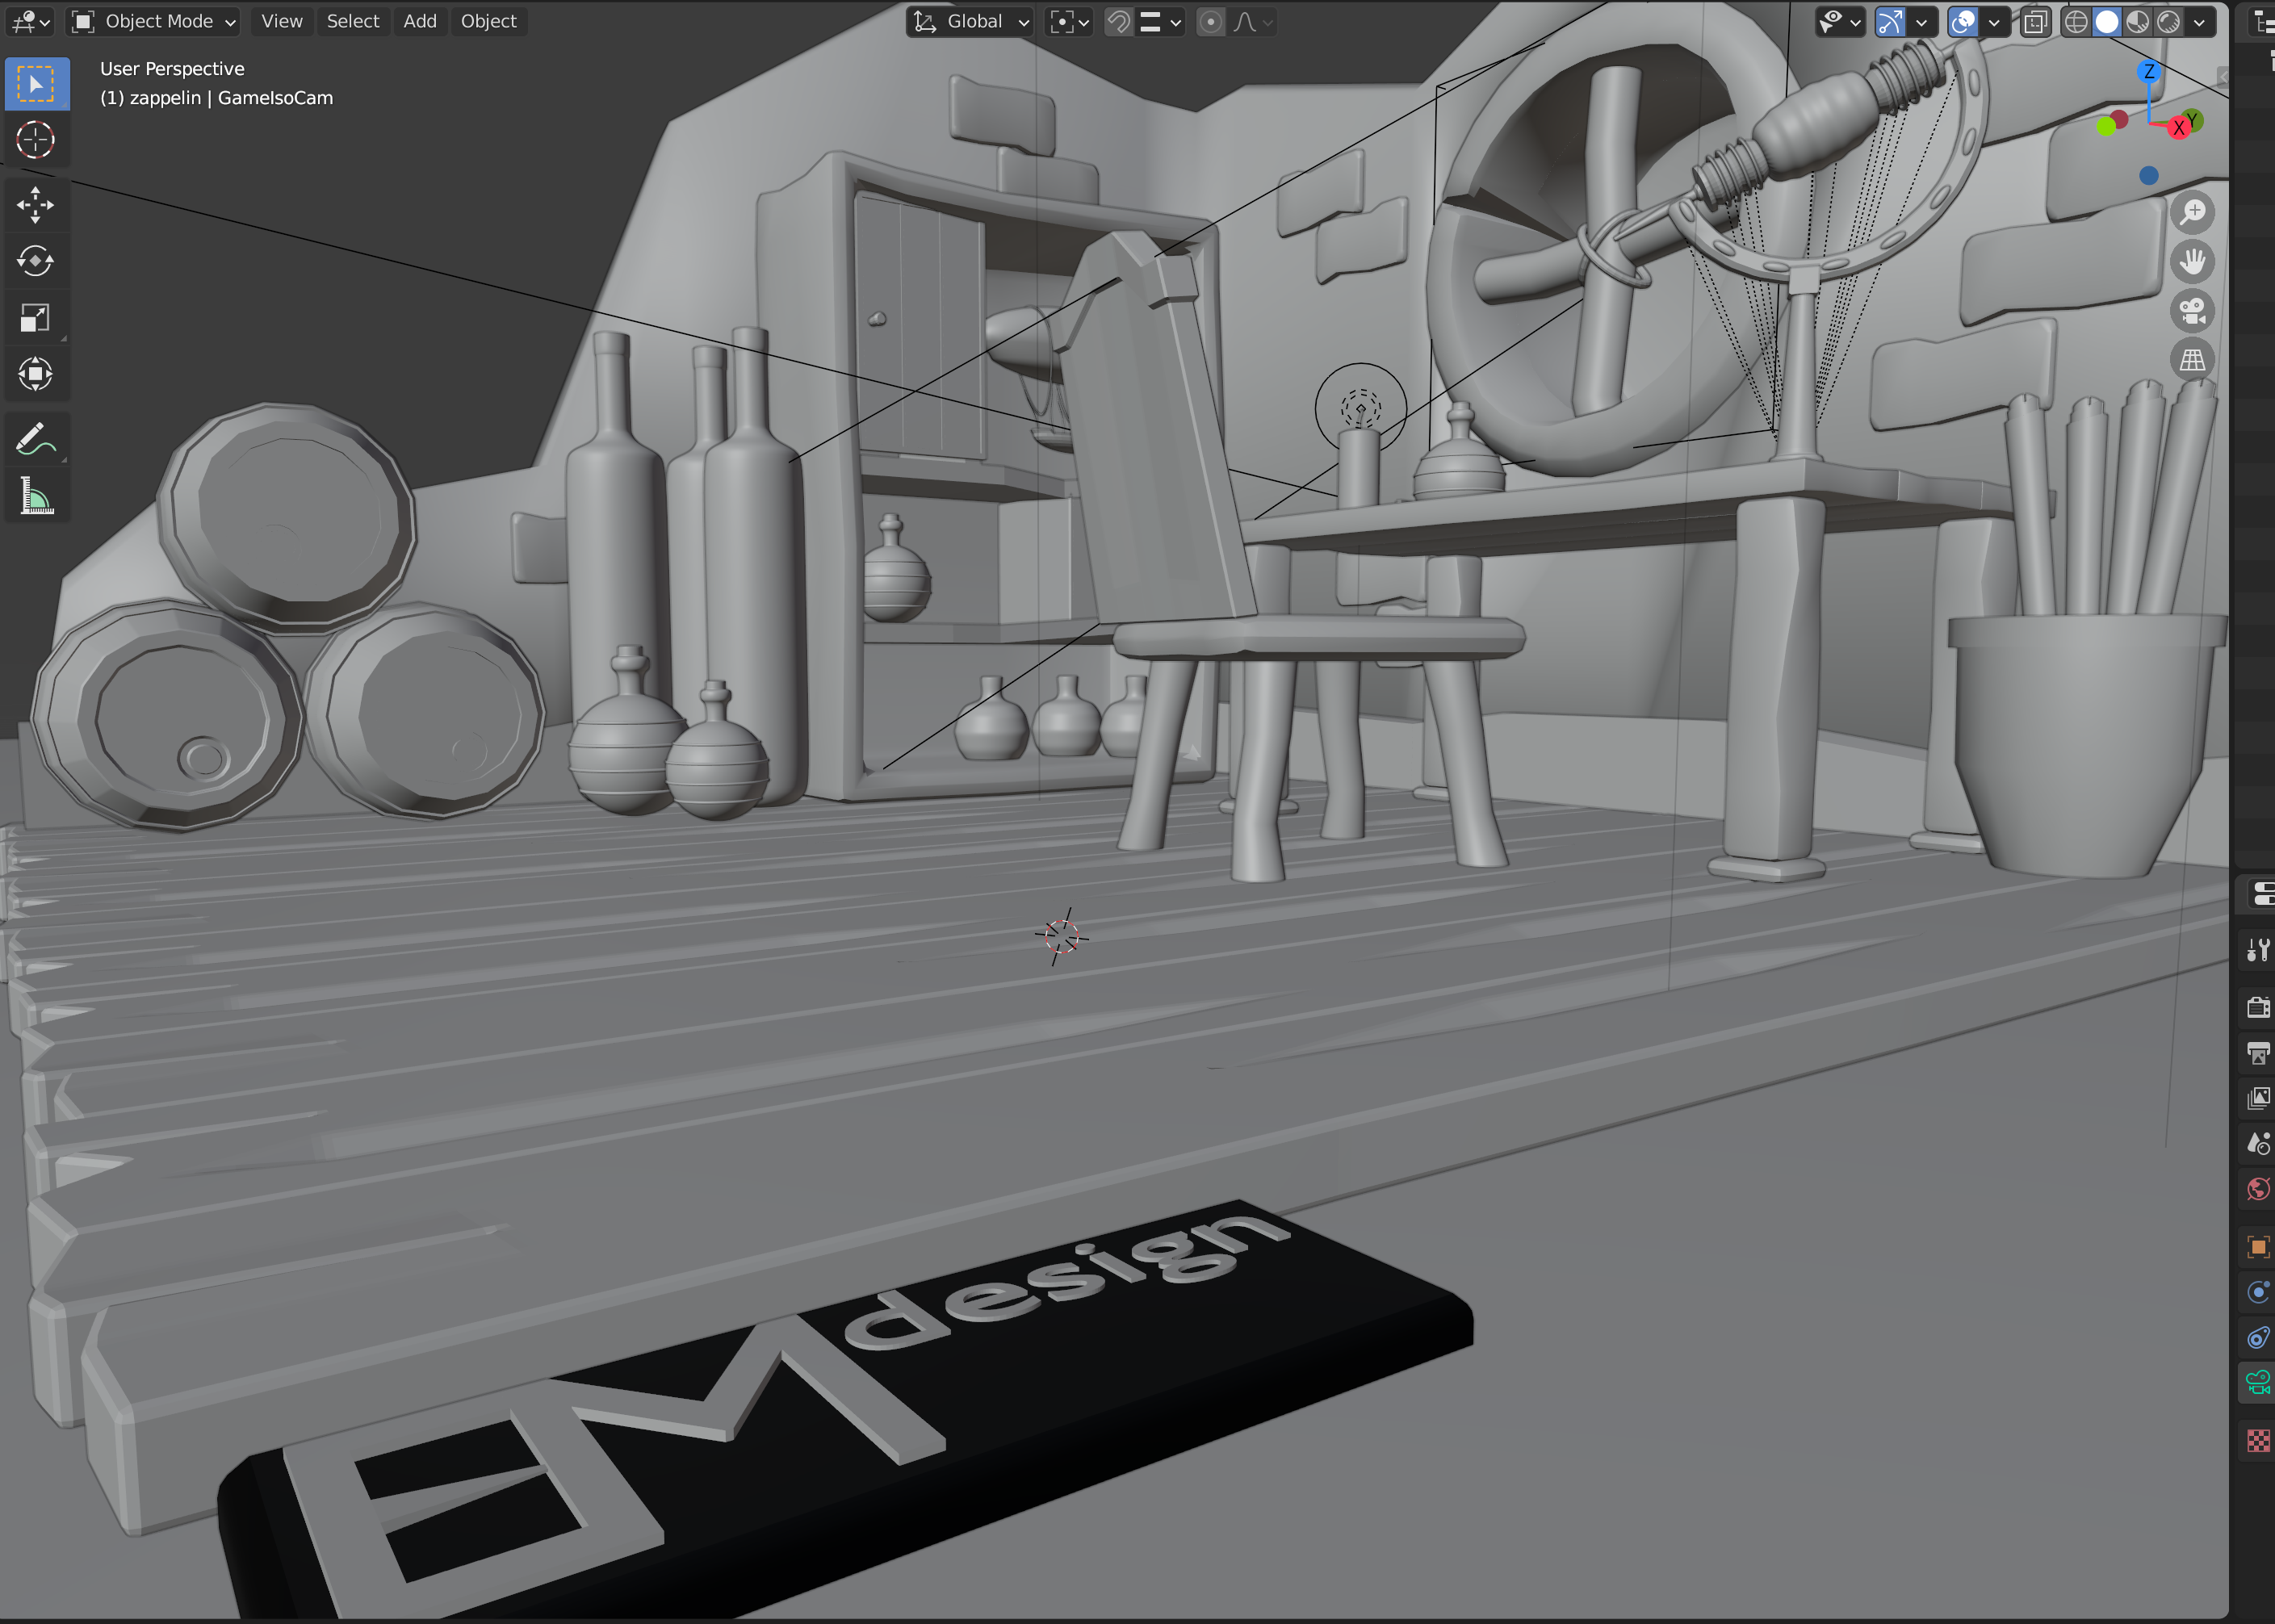Open the Texture properties checker tab
Screen dimensions: 2275x1624
click(2258, 1440)
